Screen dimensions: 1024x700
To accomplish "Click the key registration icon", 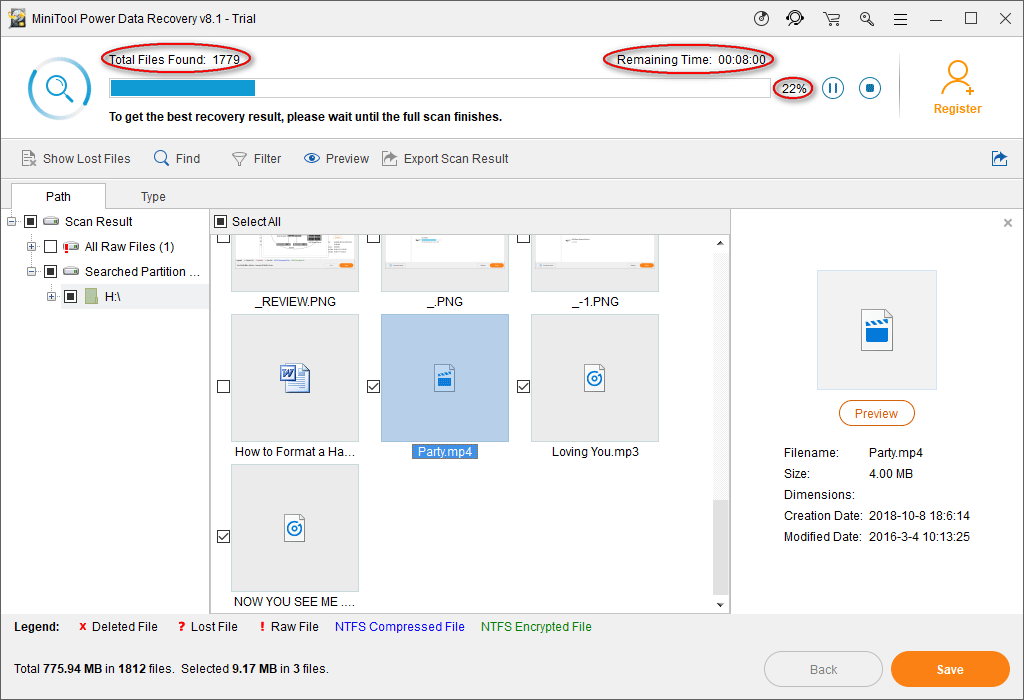I will (x=867, y=19).
